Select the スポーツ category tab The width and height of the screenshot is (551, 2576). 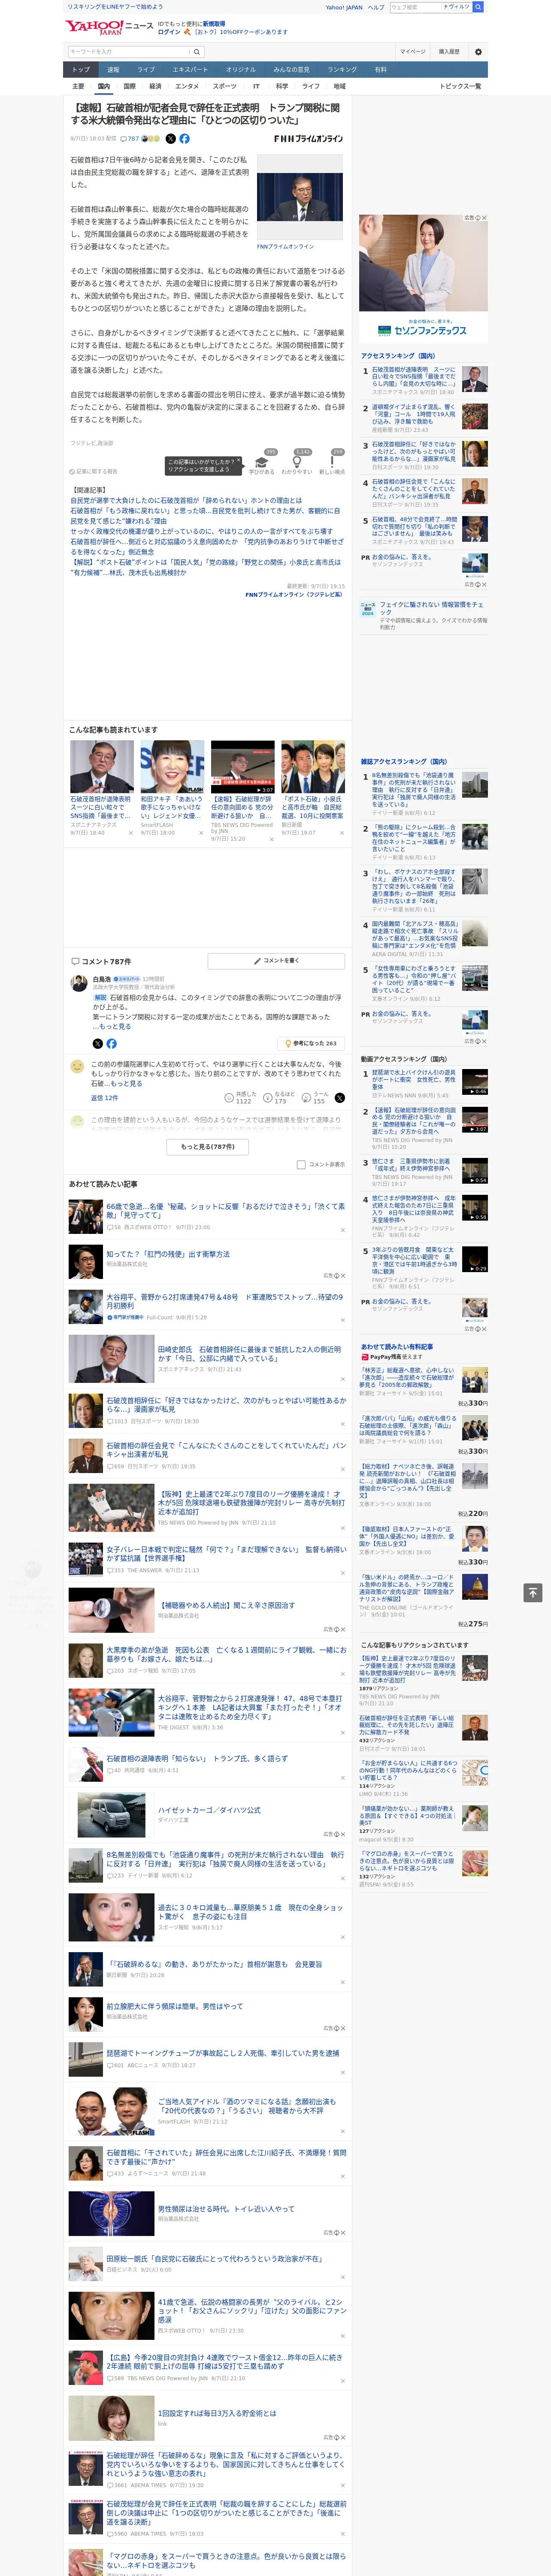tap(225, 86)
